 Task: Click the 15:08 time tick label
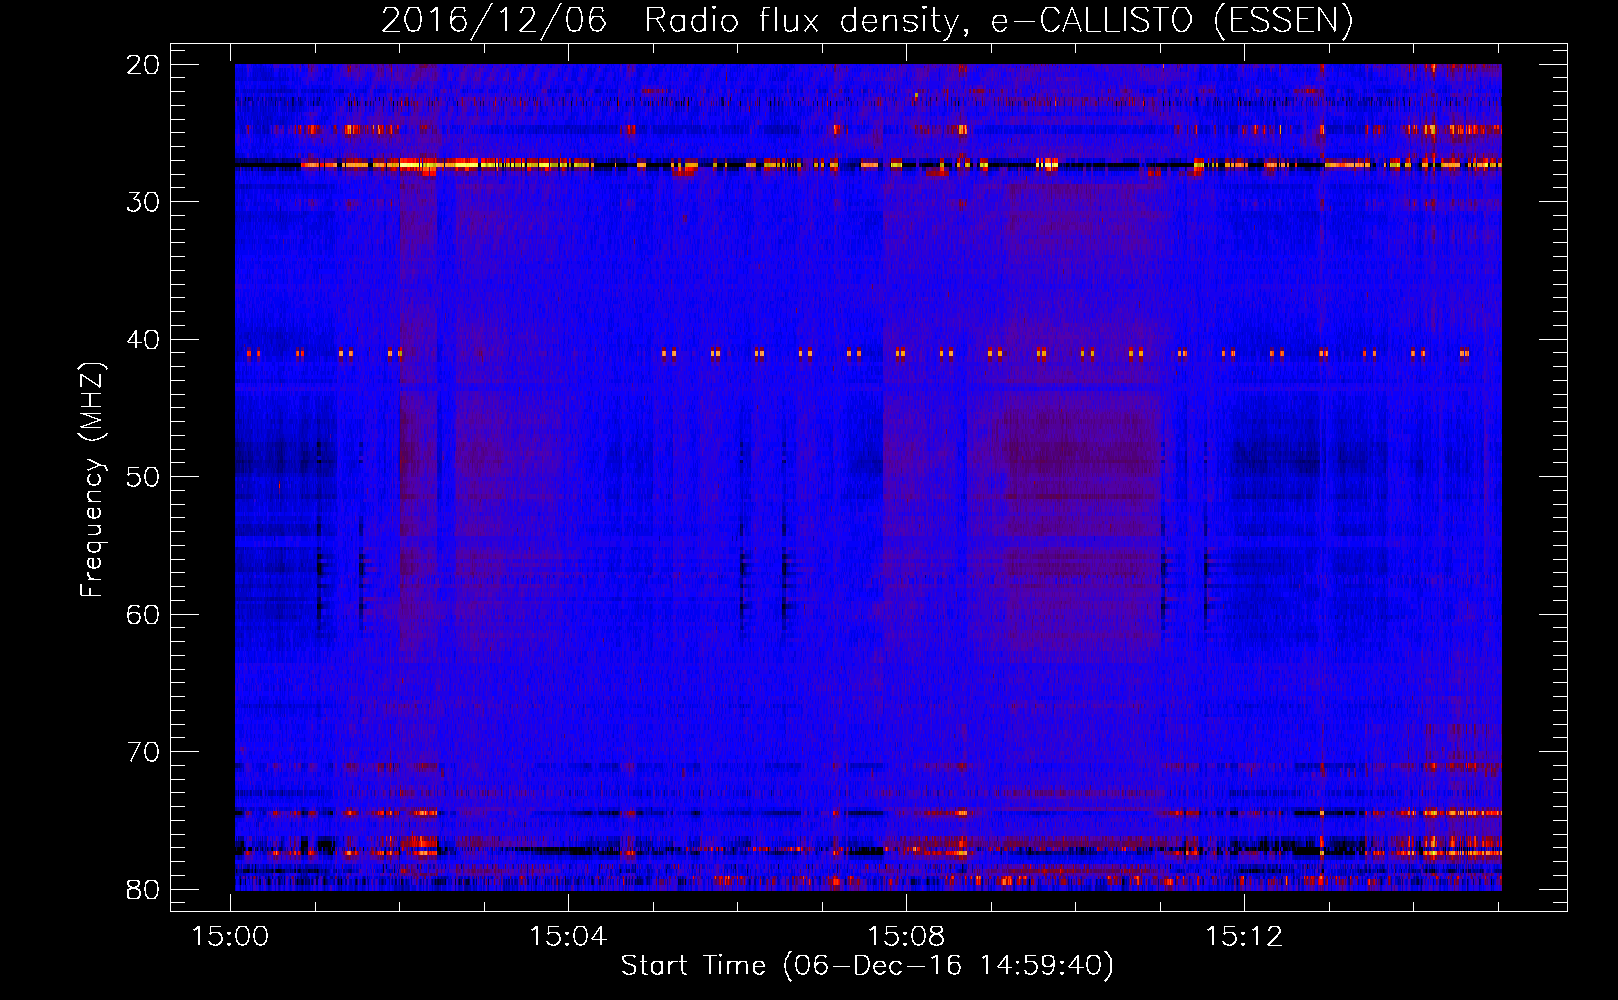click(906, 937)
